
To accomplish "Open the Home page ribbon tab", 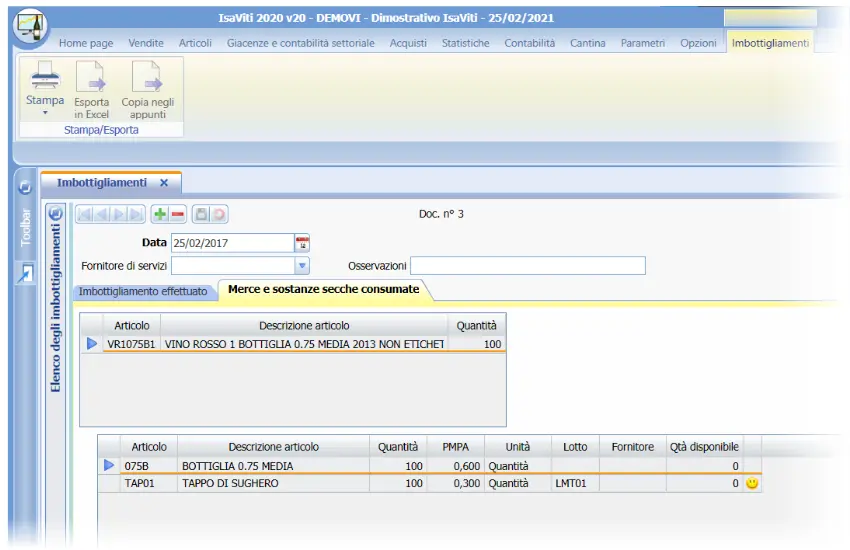I will (x=86, y=43).
